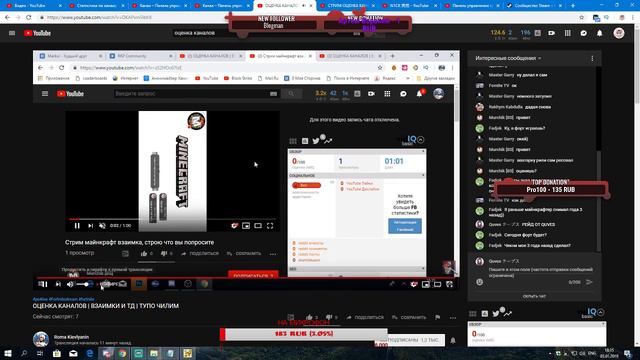Switch to the first outer Chrome tab

pos(32,6)
